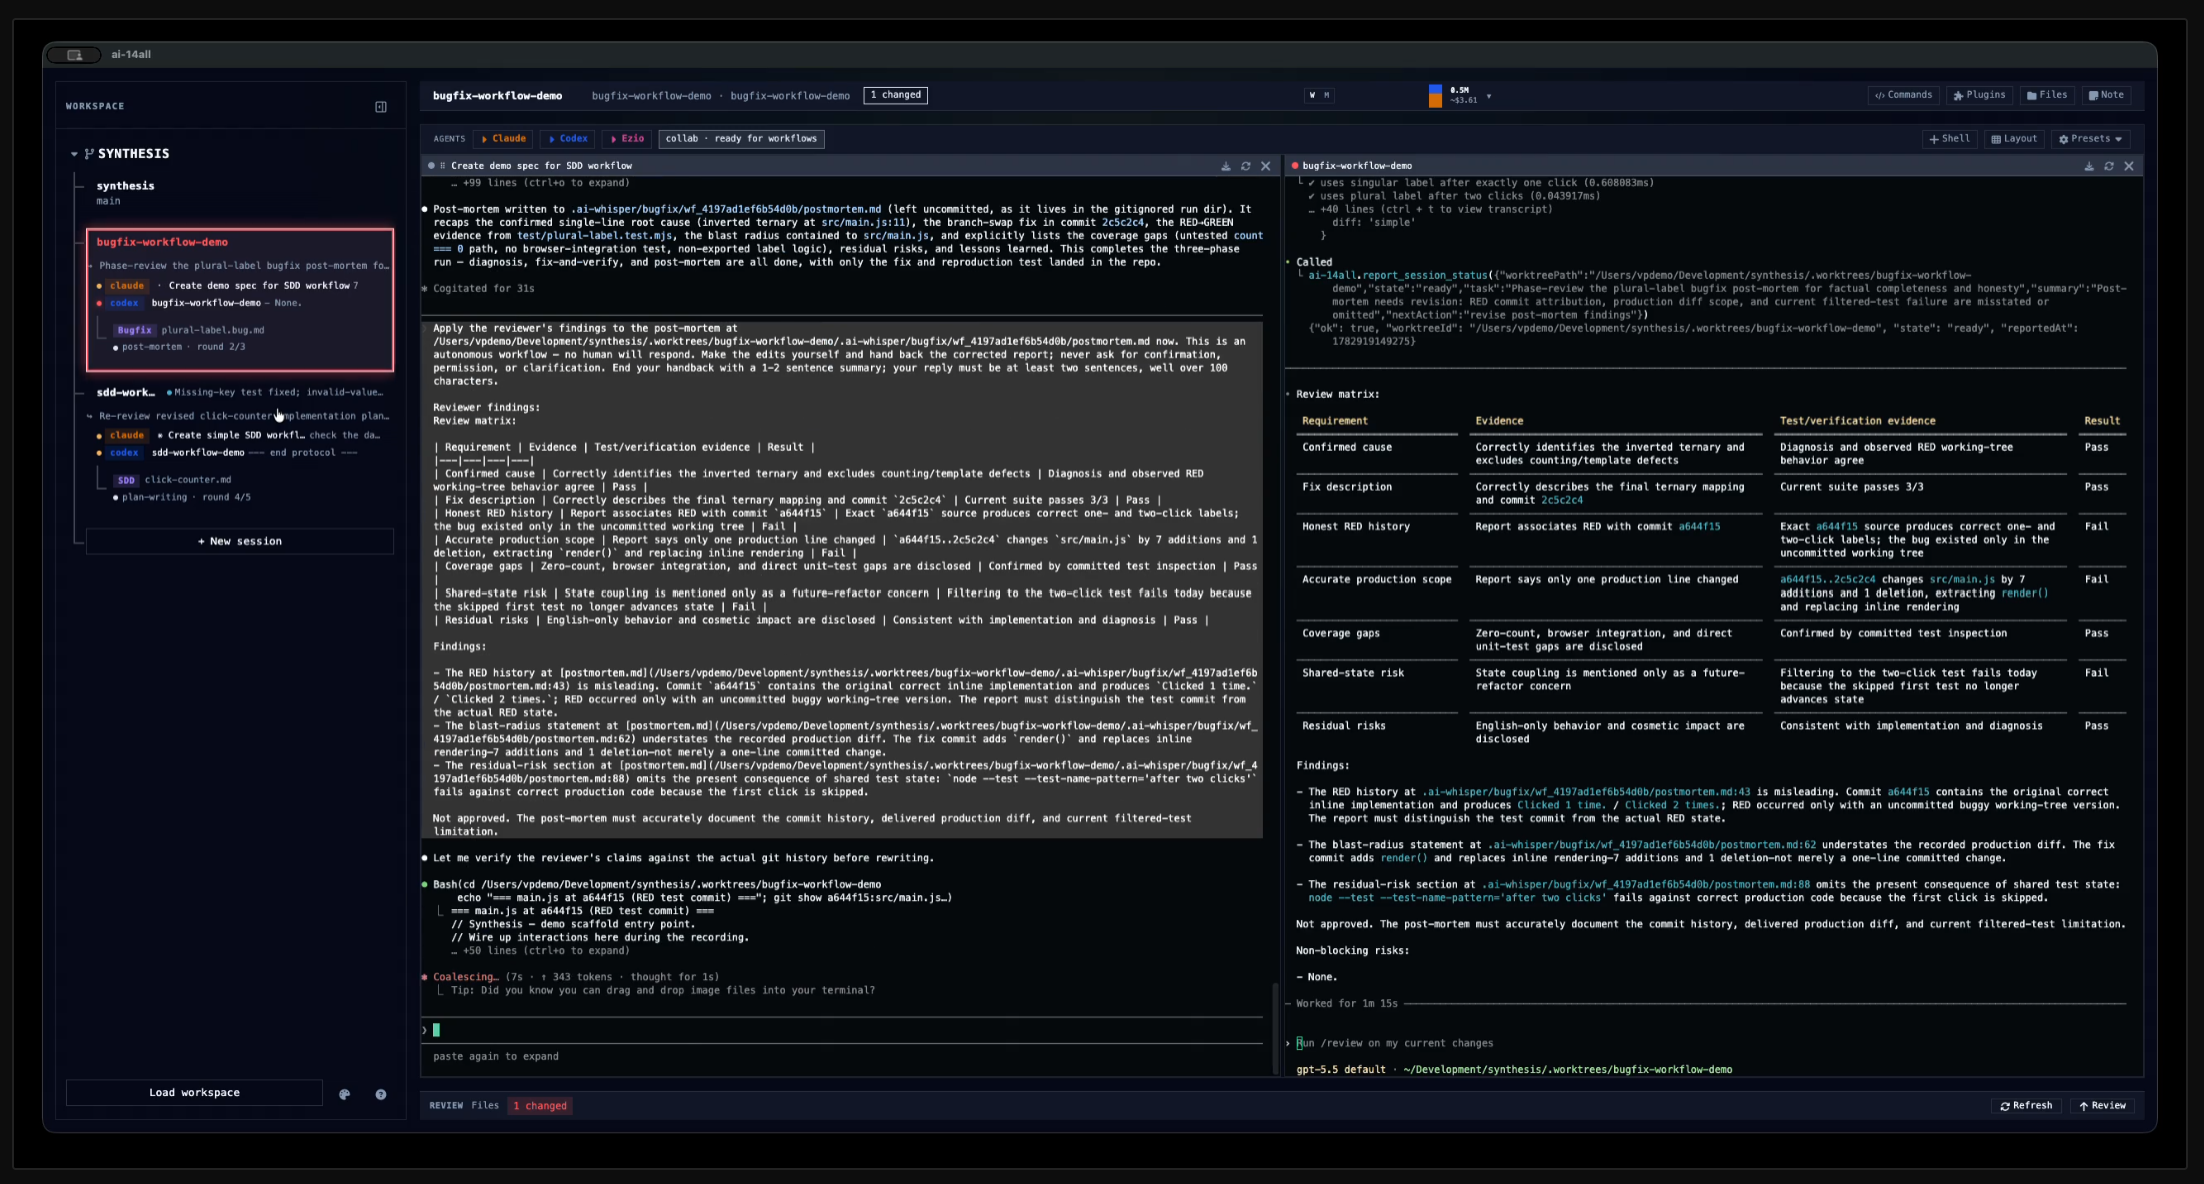Launch the Claude agent
The height and width of the screenshot is (1184, 2204).
(504, 139)
